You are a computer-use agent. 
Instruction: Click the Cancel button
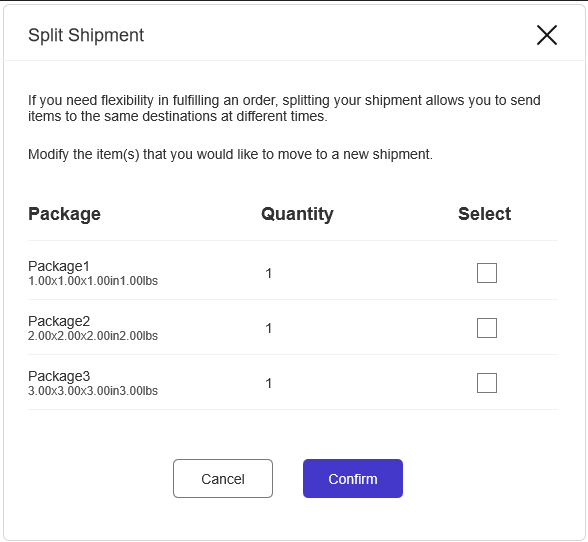(x=223, y=479)
